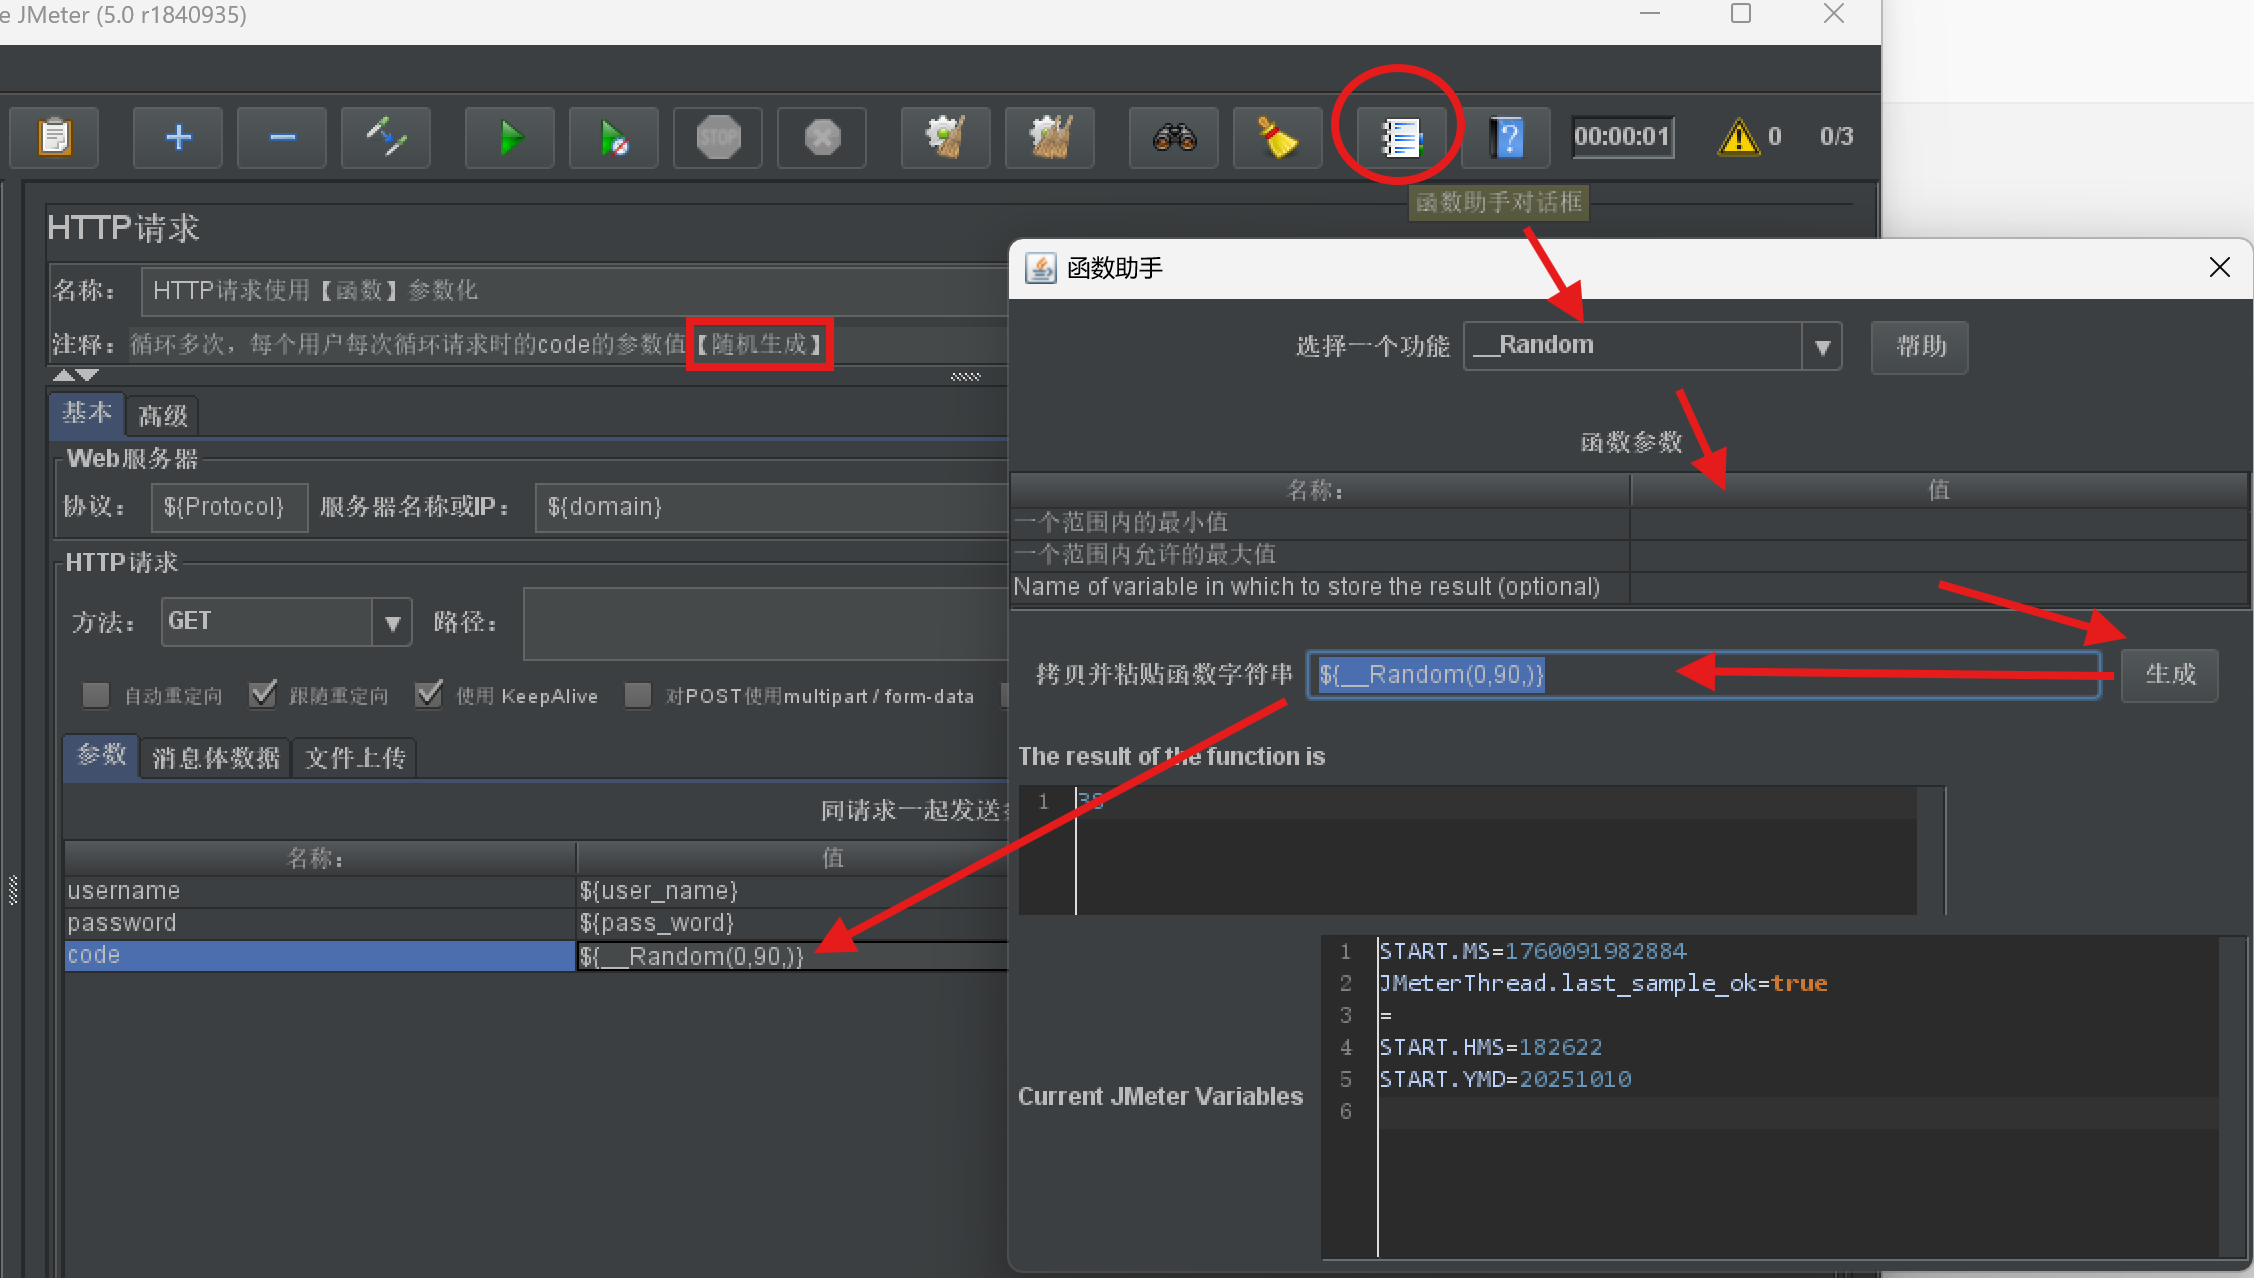Viewport: 2254px width, 1278px height.
Task: Click the Clear all icon
Action: (1050, 137)
